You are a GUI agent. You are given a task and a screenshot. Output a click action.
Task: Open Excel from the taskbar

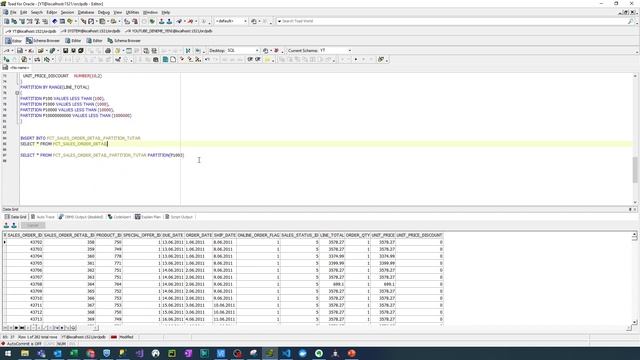click(74, 353)
